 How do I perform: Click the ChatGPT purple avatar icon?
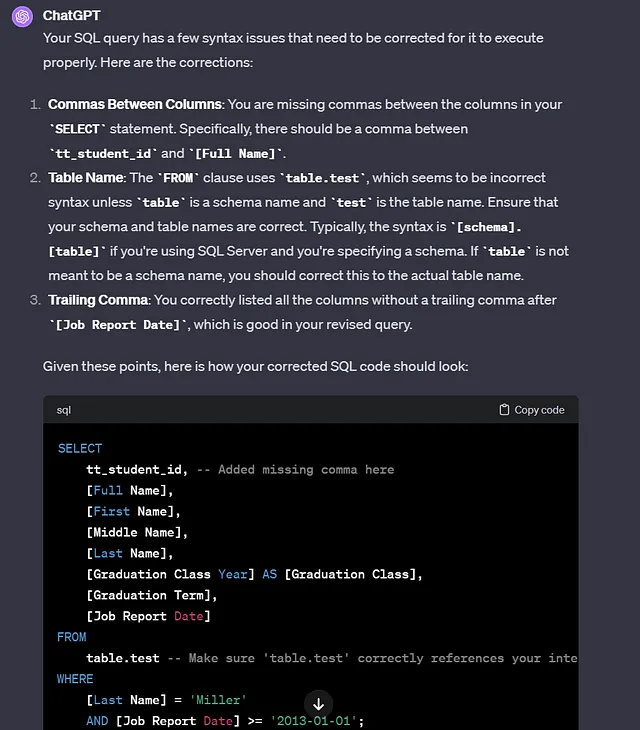[x=22, y=17]
